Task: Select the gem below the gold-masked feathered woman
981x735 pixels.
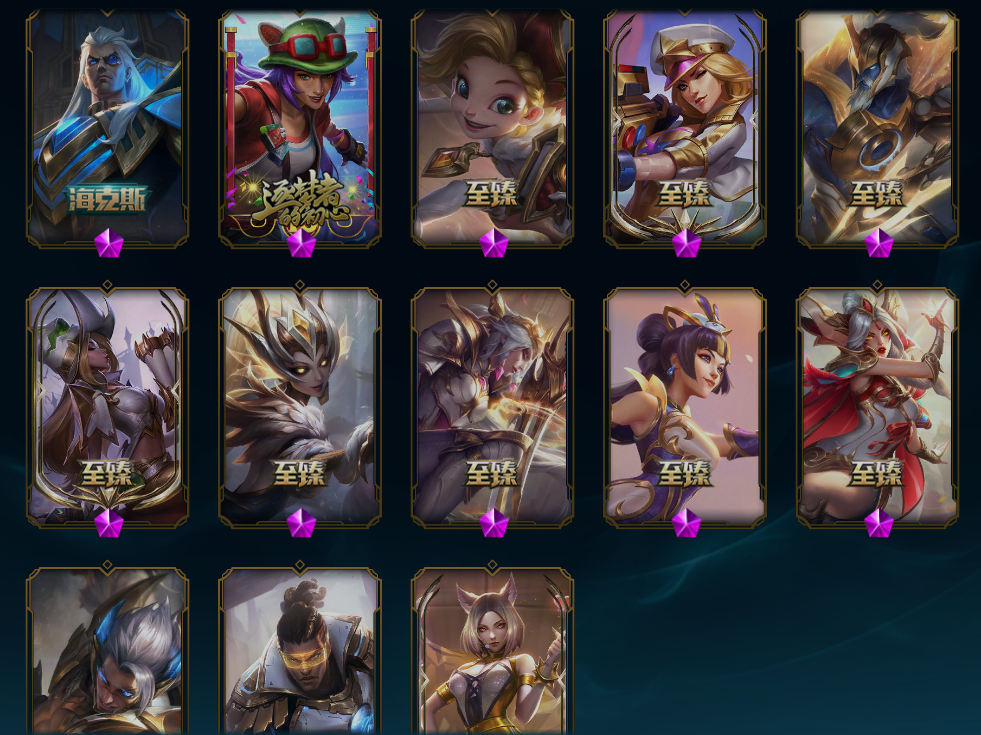Action: pos(301,523)
